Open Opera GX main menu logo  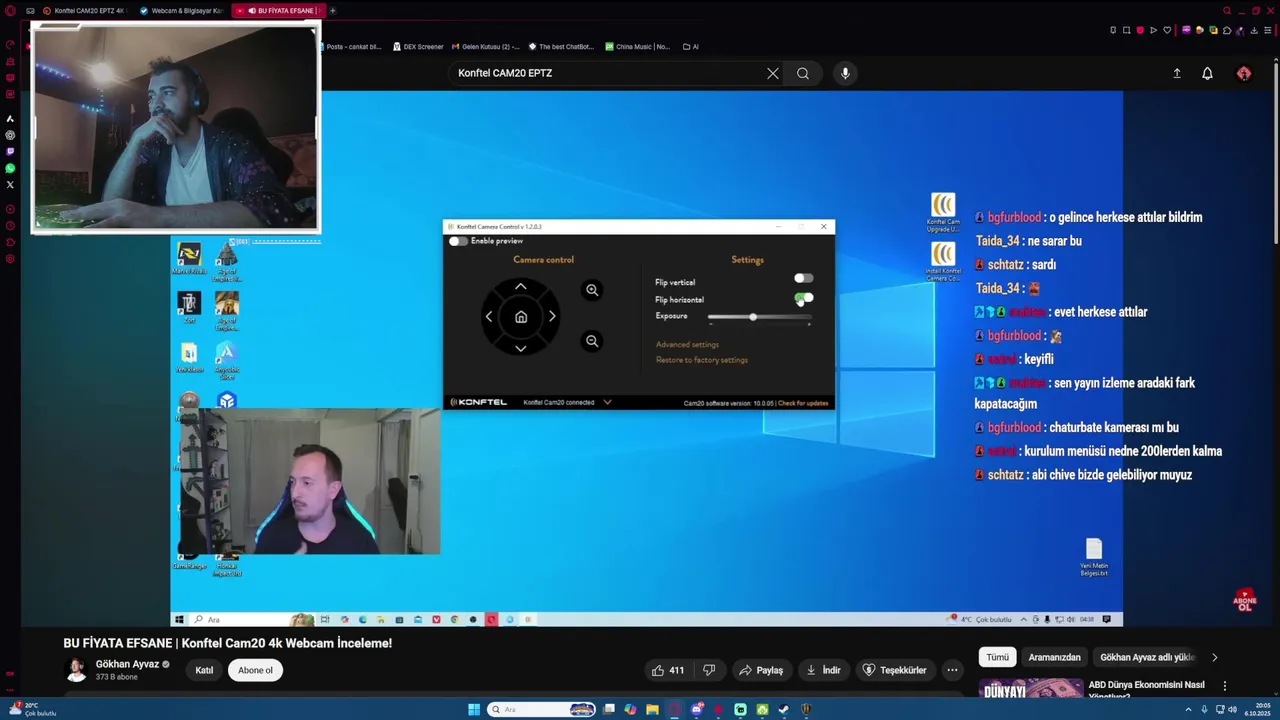tap(9, 11)
